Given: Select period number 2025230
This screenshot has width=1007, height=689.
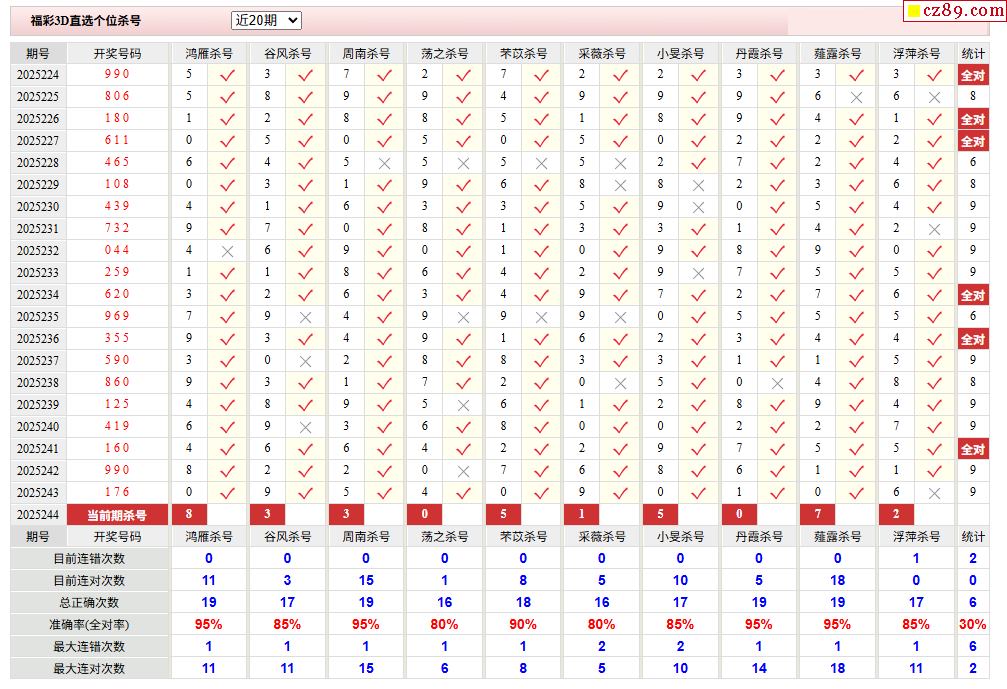Looking at the screenshot, I should pyautogui.click(x=38, y=207).
